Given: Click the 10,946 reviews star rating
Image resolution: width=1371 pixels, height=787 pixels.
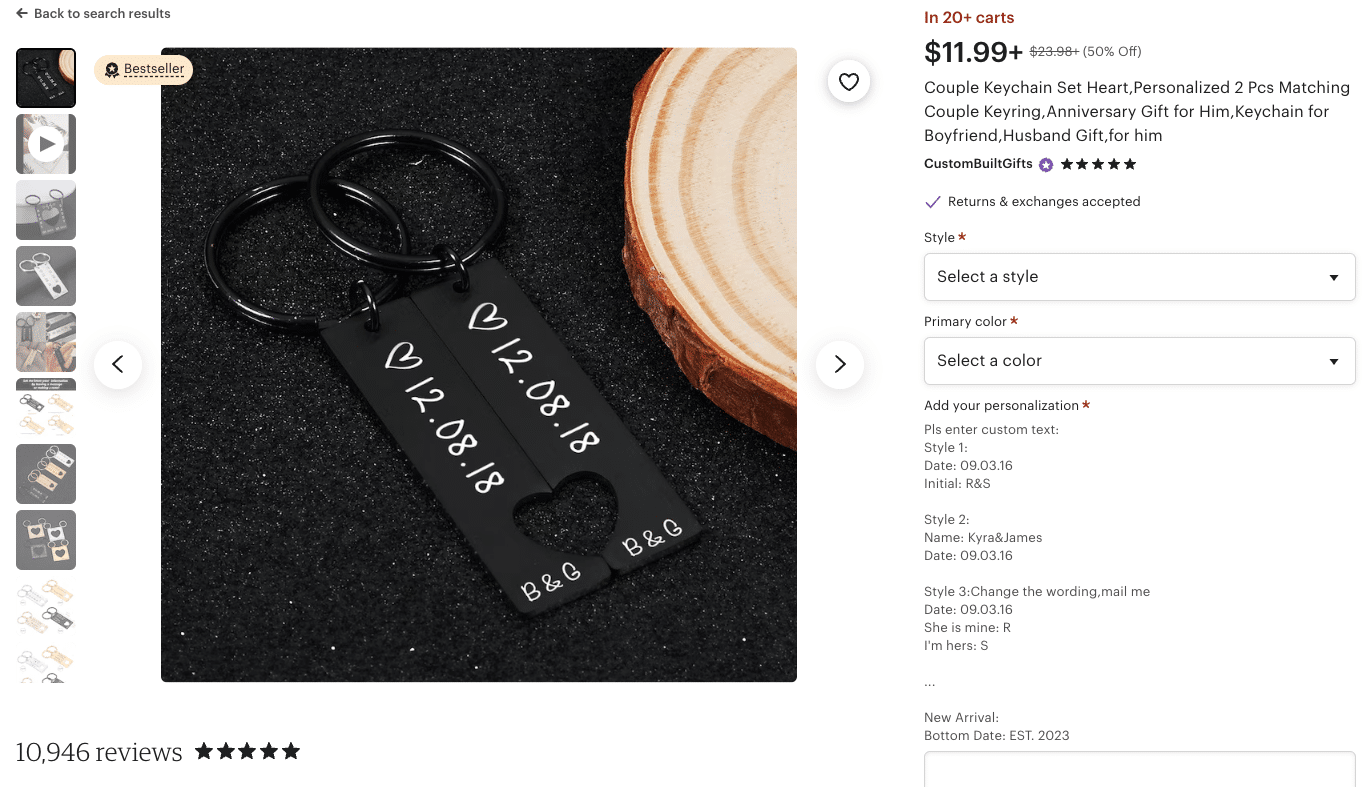Looking at the screenshot, I should (x=247, y=751).
